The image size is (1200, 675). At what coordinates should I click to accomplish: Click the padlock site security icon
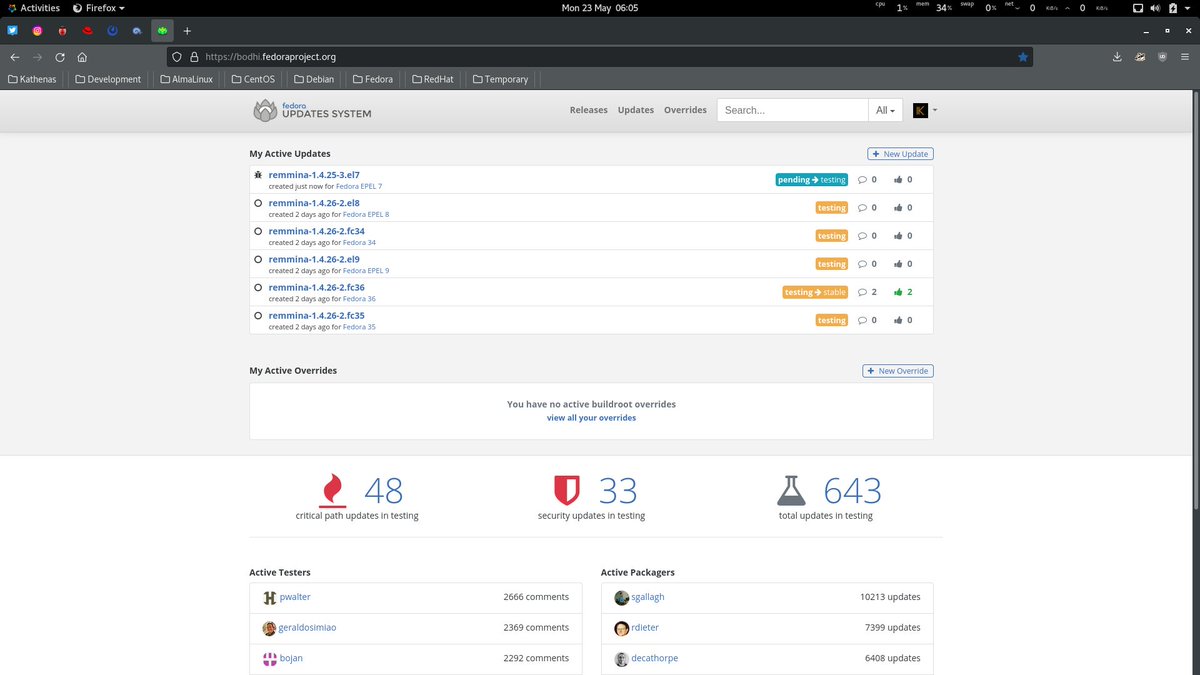click(x=195, y=57)
